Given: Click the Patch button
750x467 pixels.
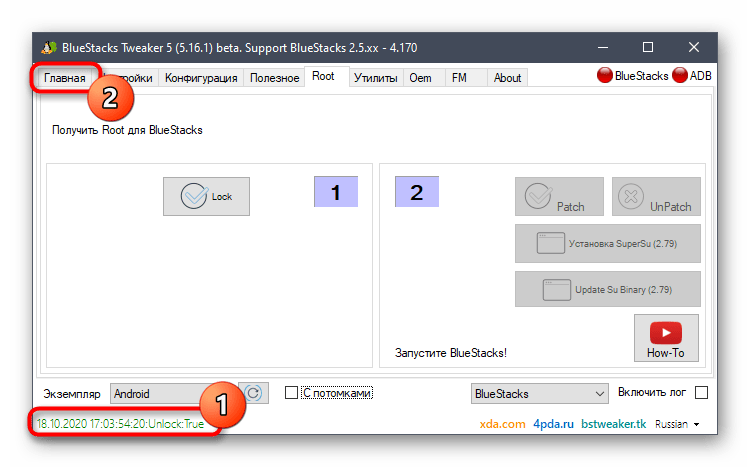Looking at the screenshot, I should pos(559,197).
